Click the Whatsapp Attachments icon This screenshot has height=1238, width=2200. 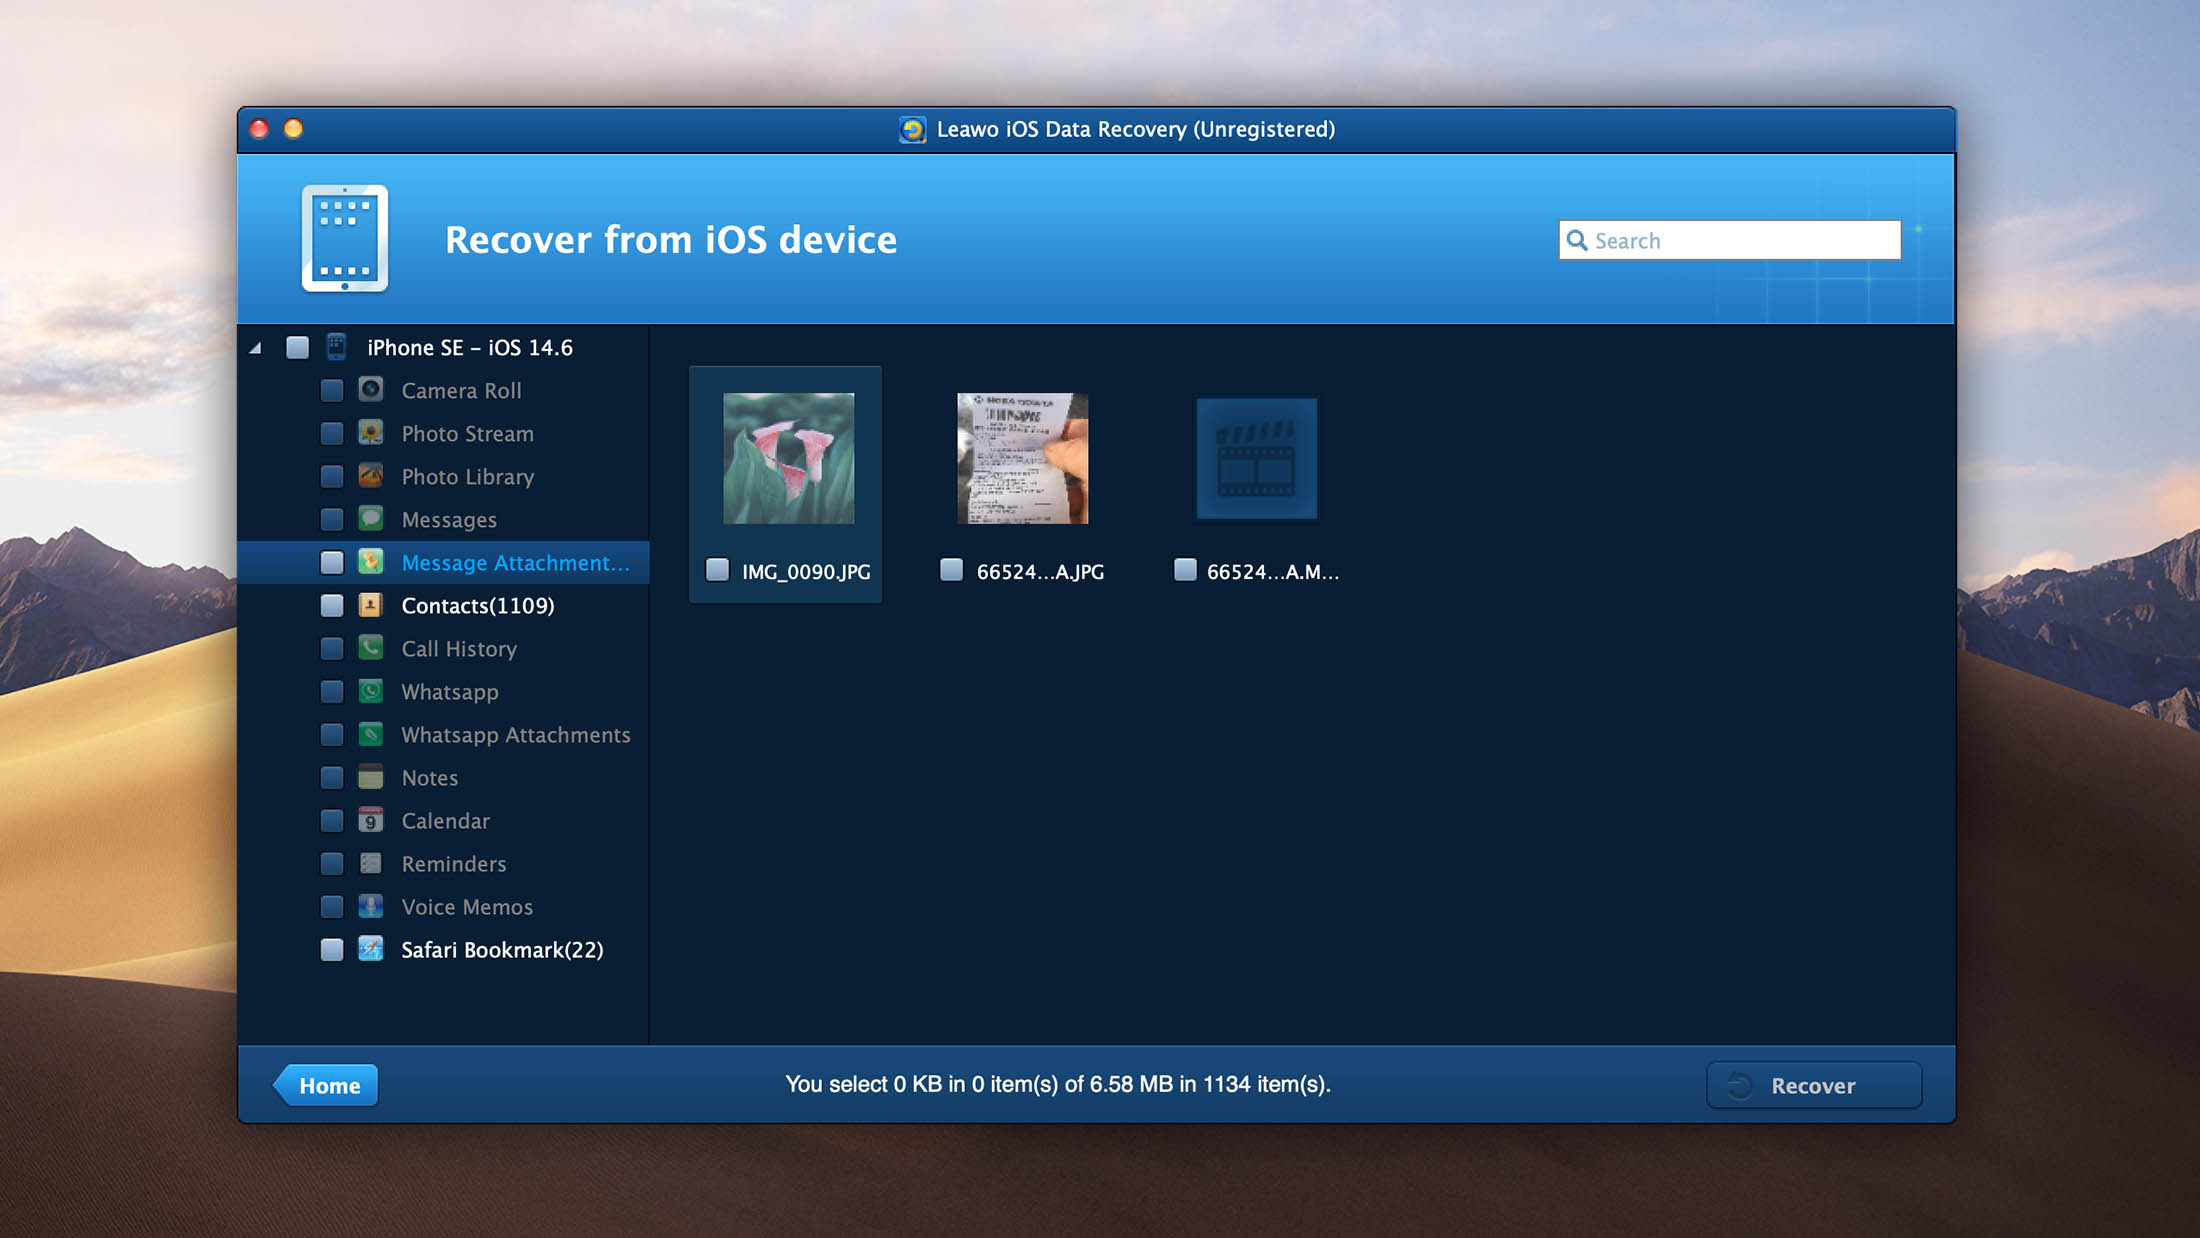(x=371, y=734)
